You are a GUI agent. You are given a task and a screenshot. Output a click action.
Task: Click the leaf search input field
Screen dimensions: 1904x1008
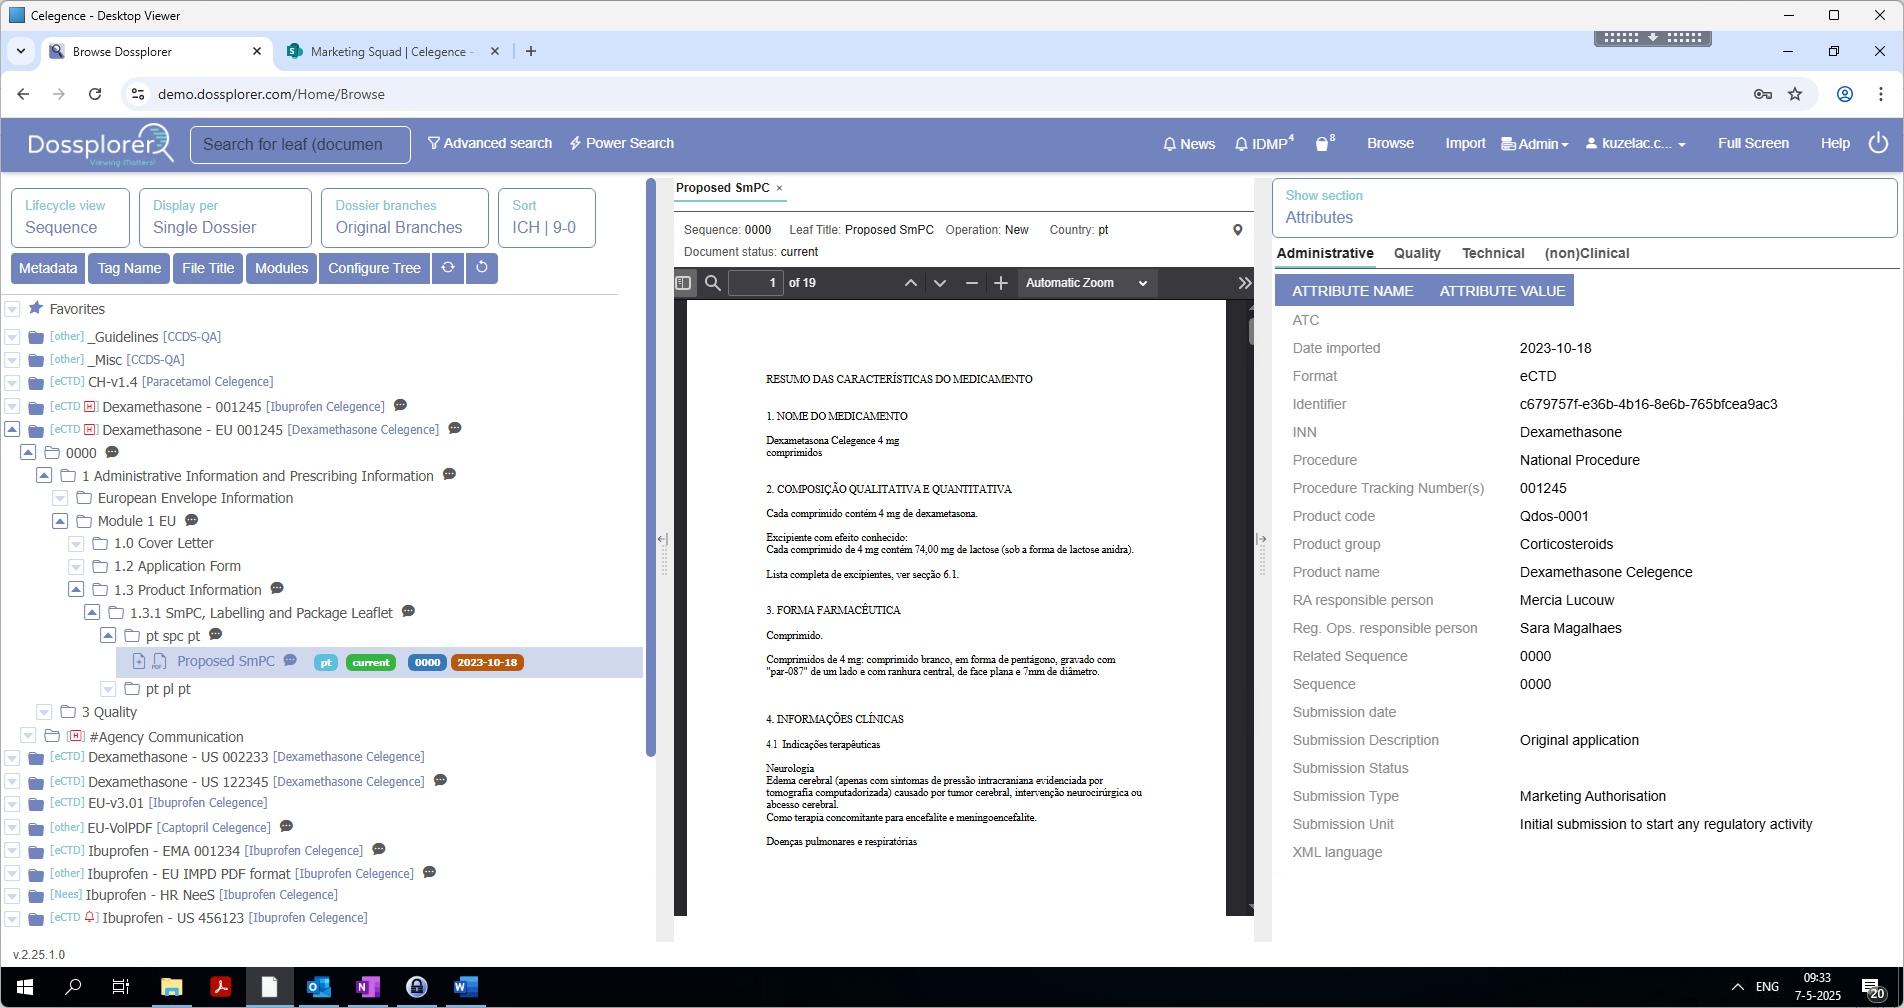pyautogui.click(x=300, y=144)
